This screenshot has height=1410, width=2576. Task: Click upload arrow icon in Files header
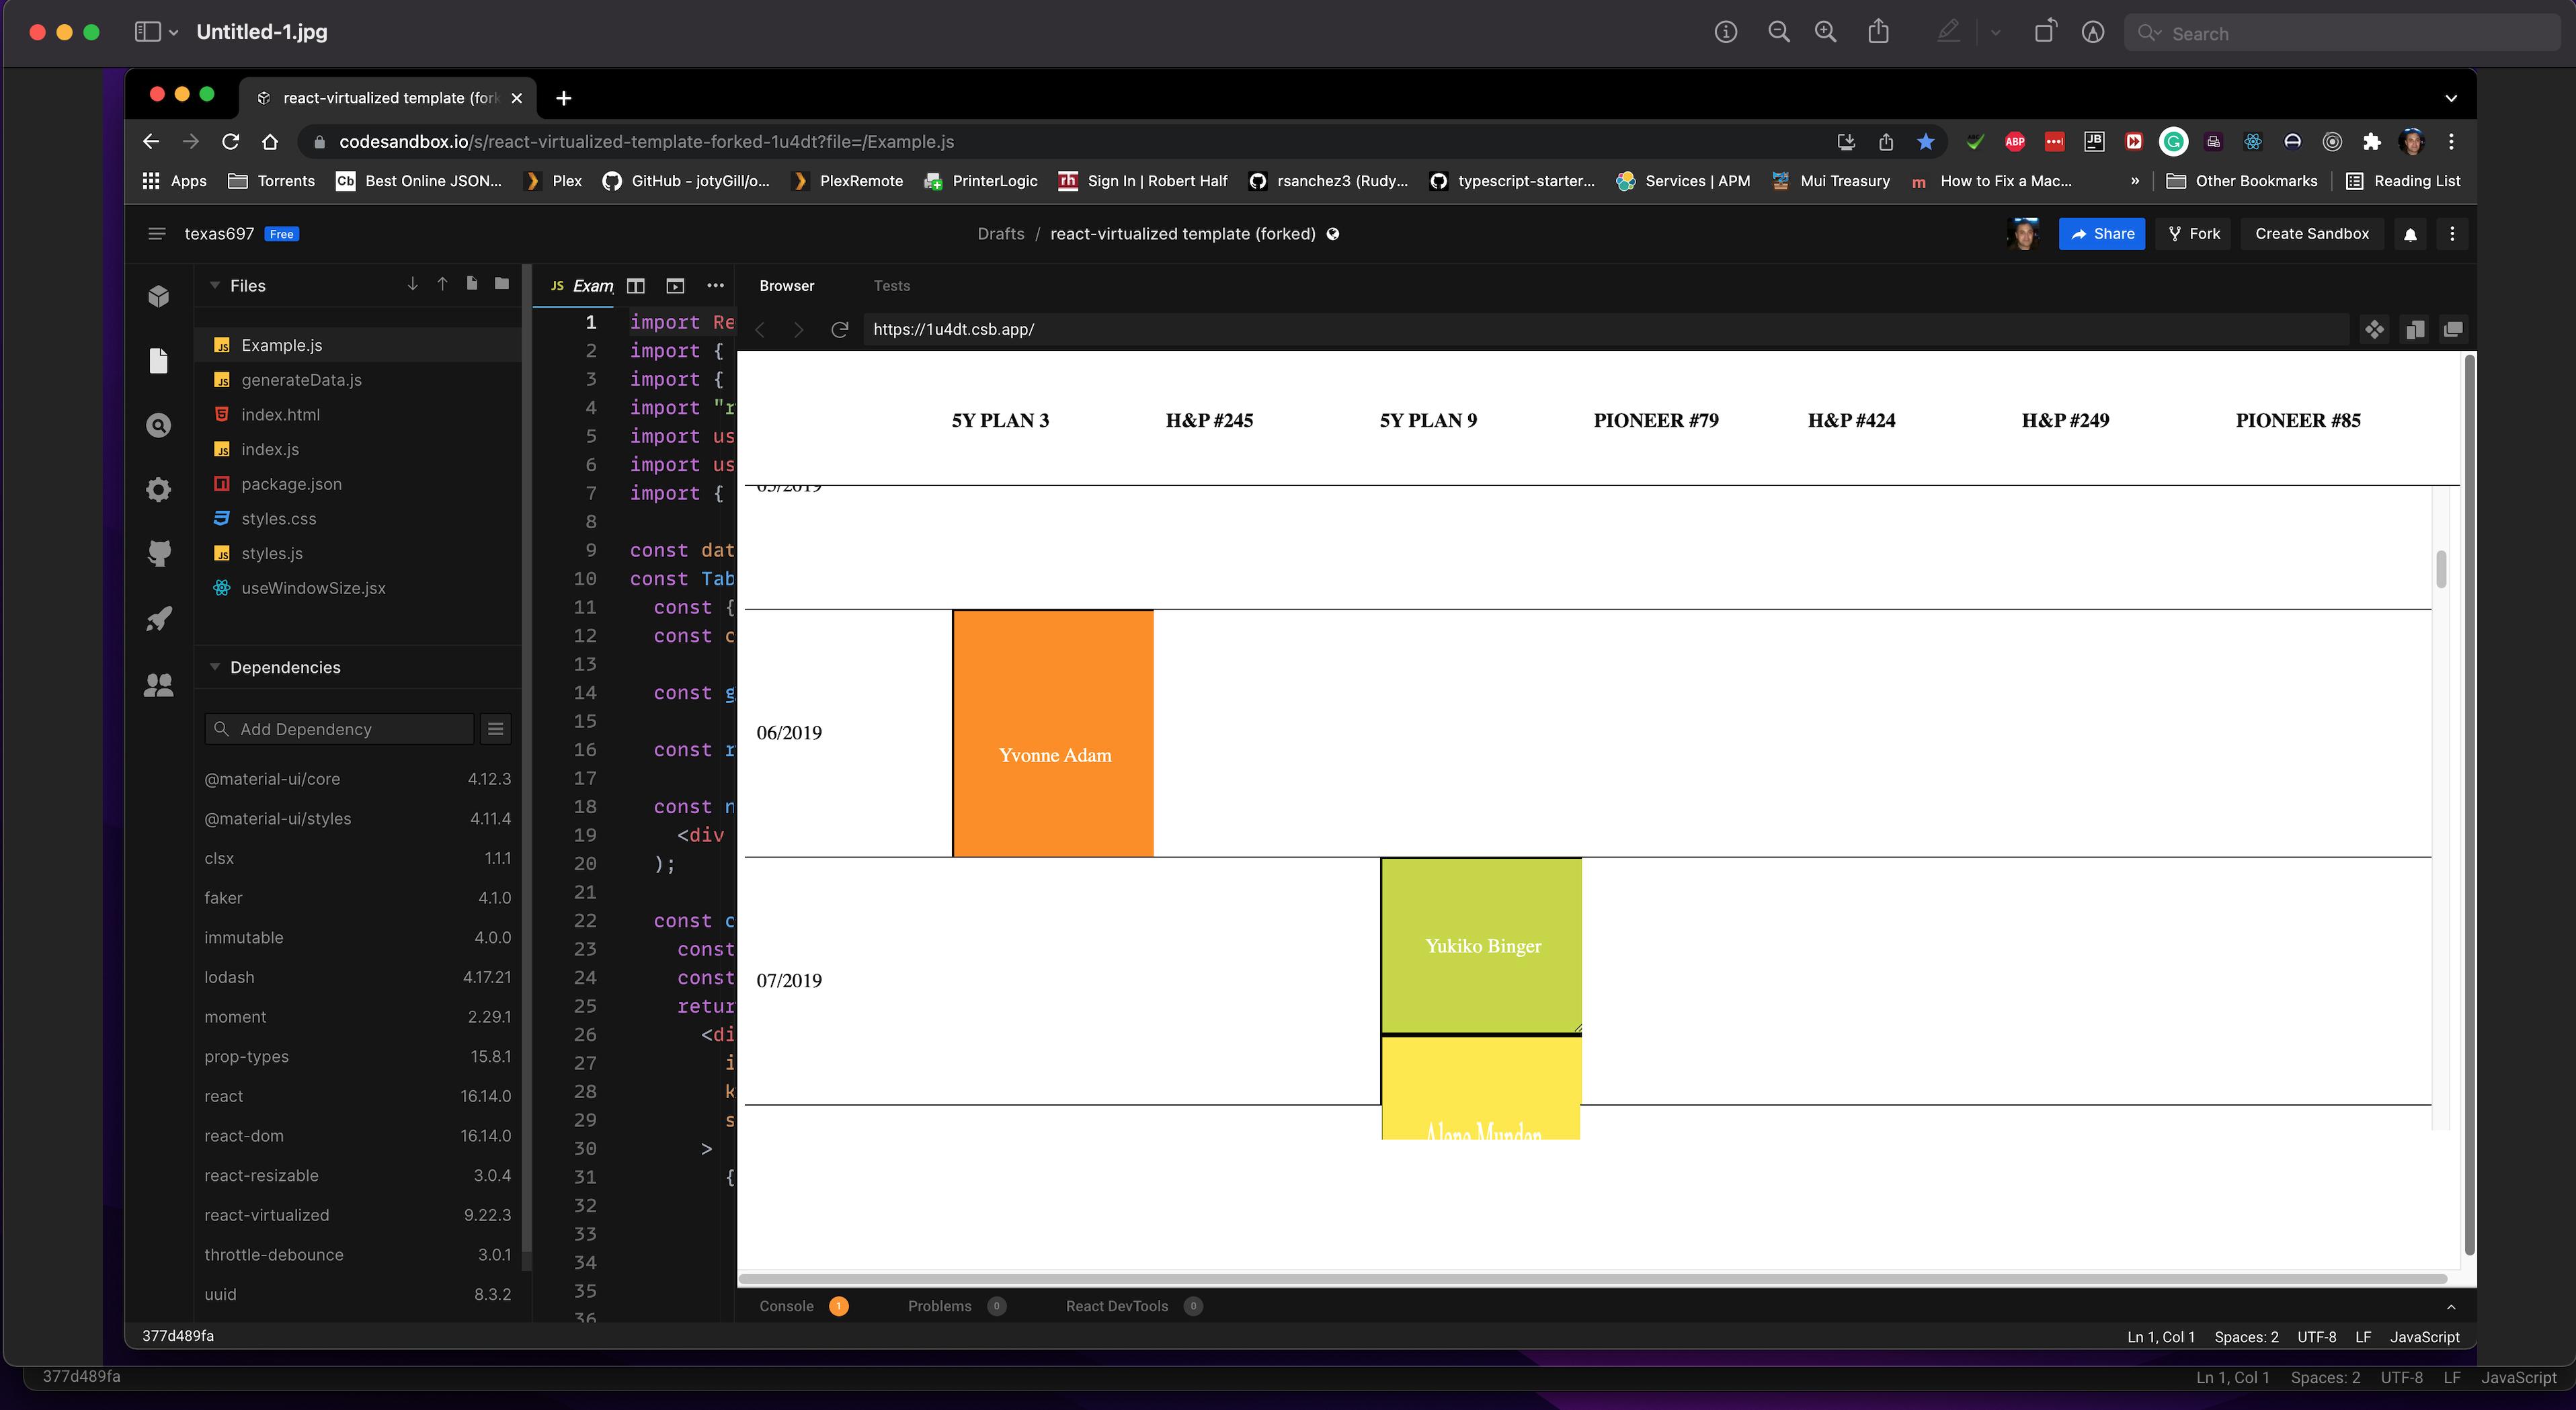tap(442, 284)
